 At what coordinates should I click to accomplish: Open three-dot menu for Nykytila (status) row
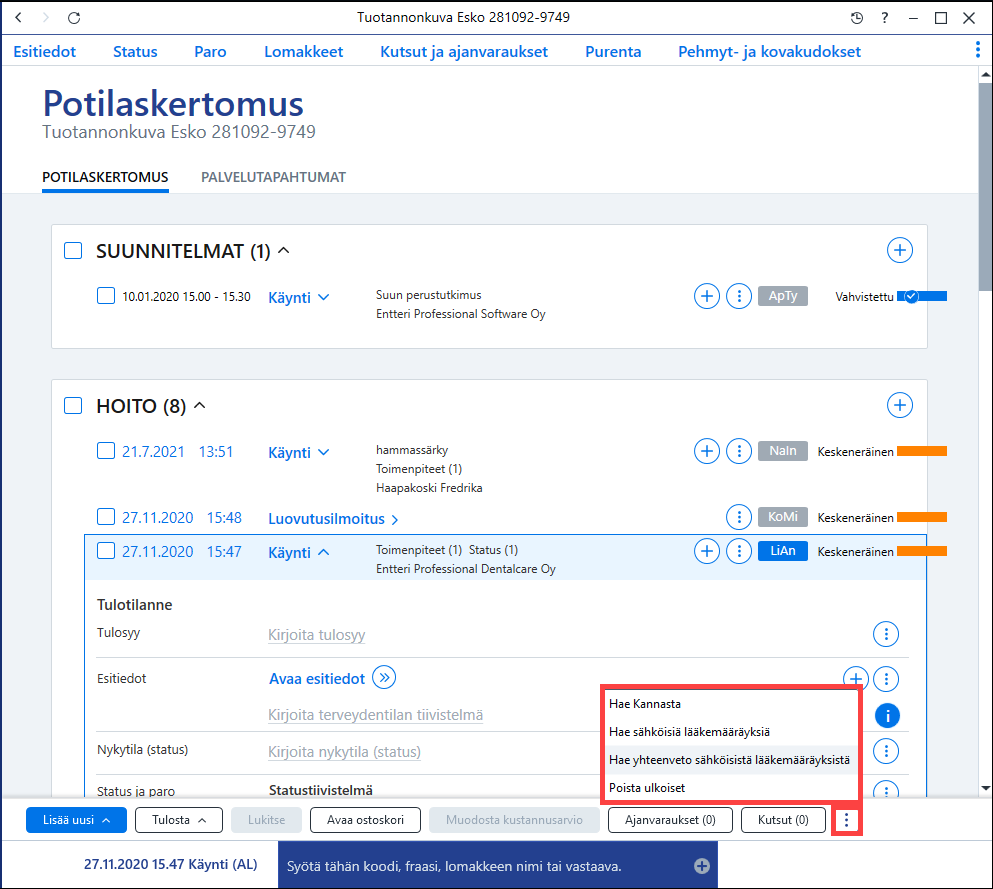886,751
